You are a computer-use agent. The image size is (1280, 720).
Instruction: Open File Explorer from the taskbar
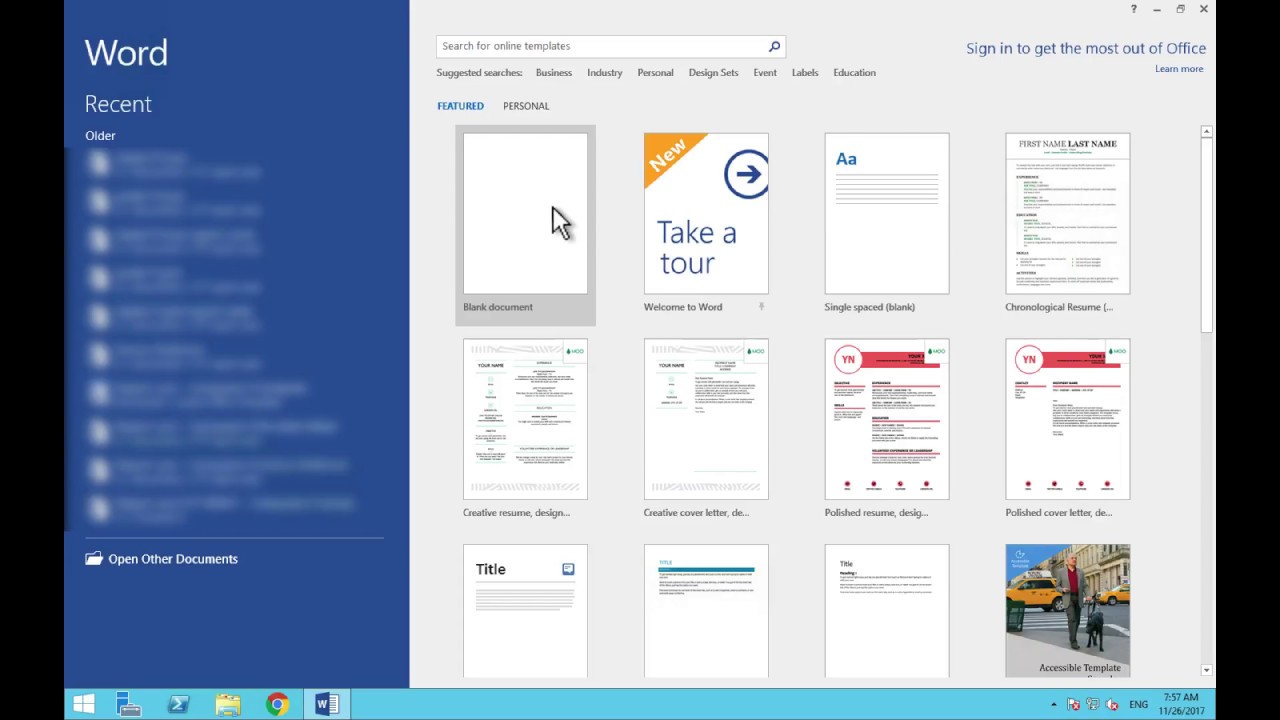tap(228, 704)
